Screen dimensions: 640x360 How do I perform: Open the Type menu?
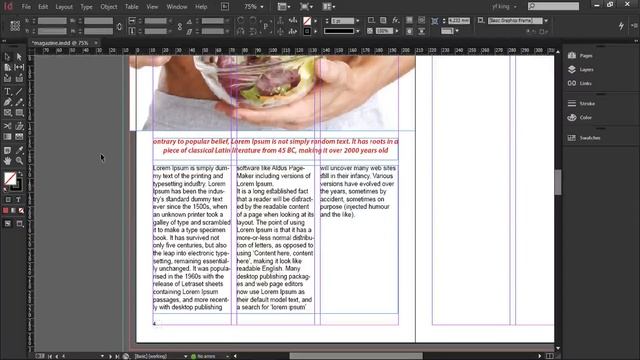coord(86,7)
